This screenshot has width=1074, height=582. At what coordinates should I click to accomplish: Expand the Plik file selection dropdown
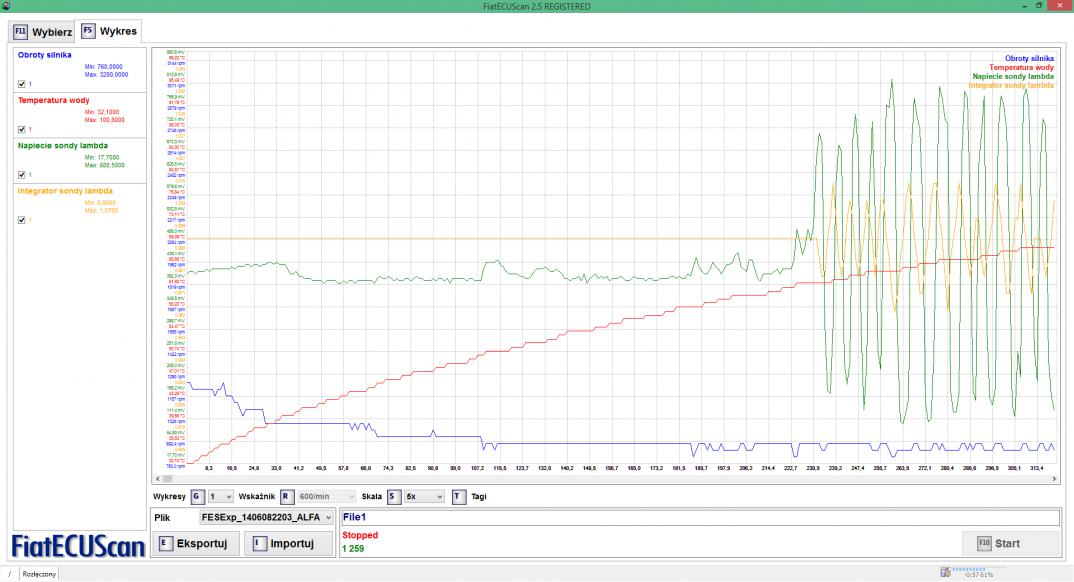click(267, 517)
